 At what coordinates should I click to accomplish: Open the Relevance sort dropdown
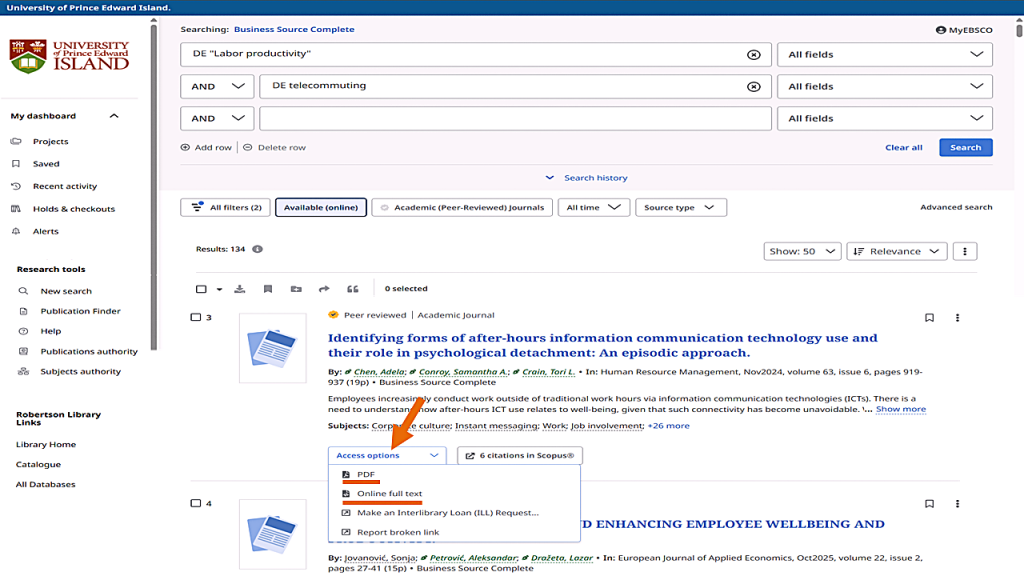[897, 252]
